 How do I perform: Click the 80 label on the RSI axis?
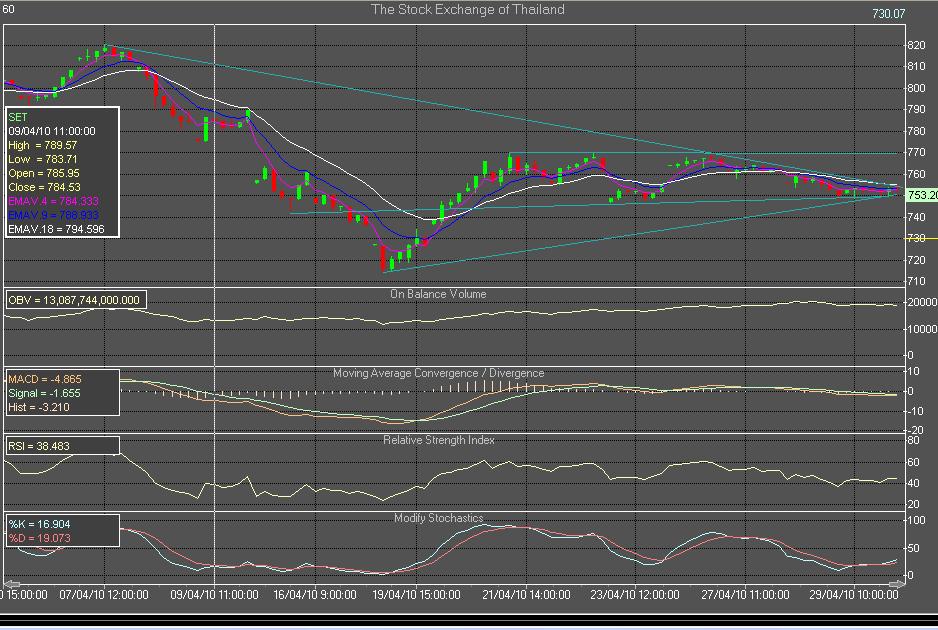click(x=913, y=440)
